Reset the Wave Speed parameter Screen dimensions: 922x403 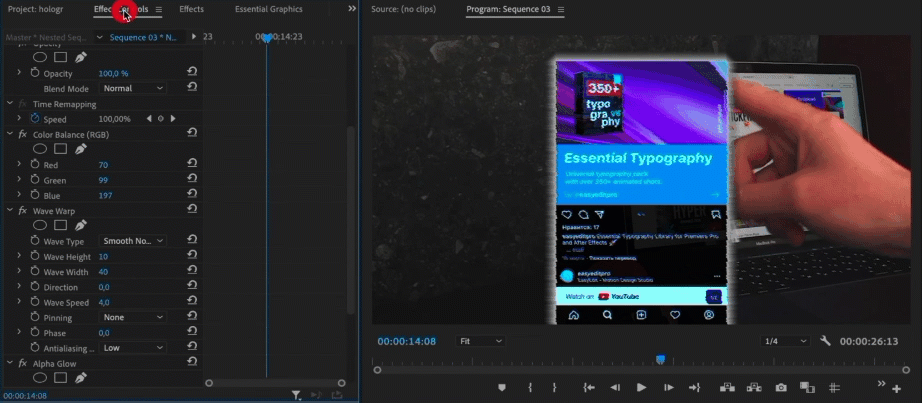pyautogui.click(x=192, y=301)
